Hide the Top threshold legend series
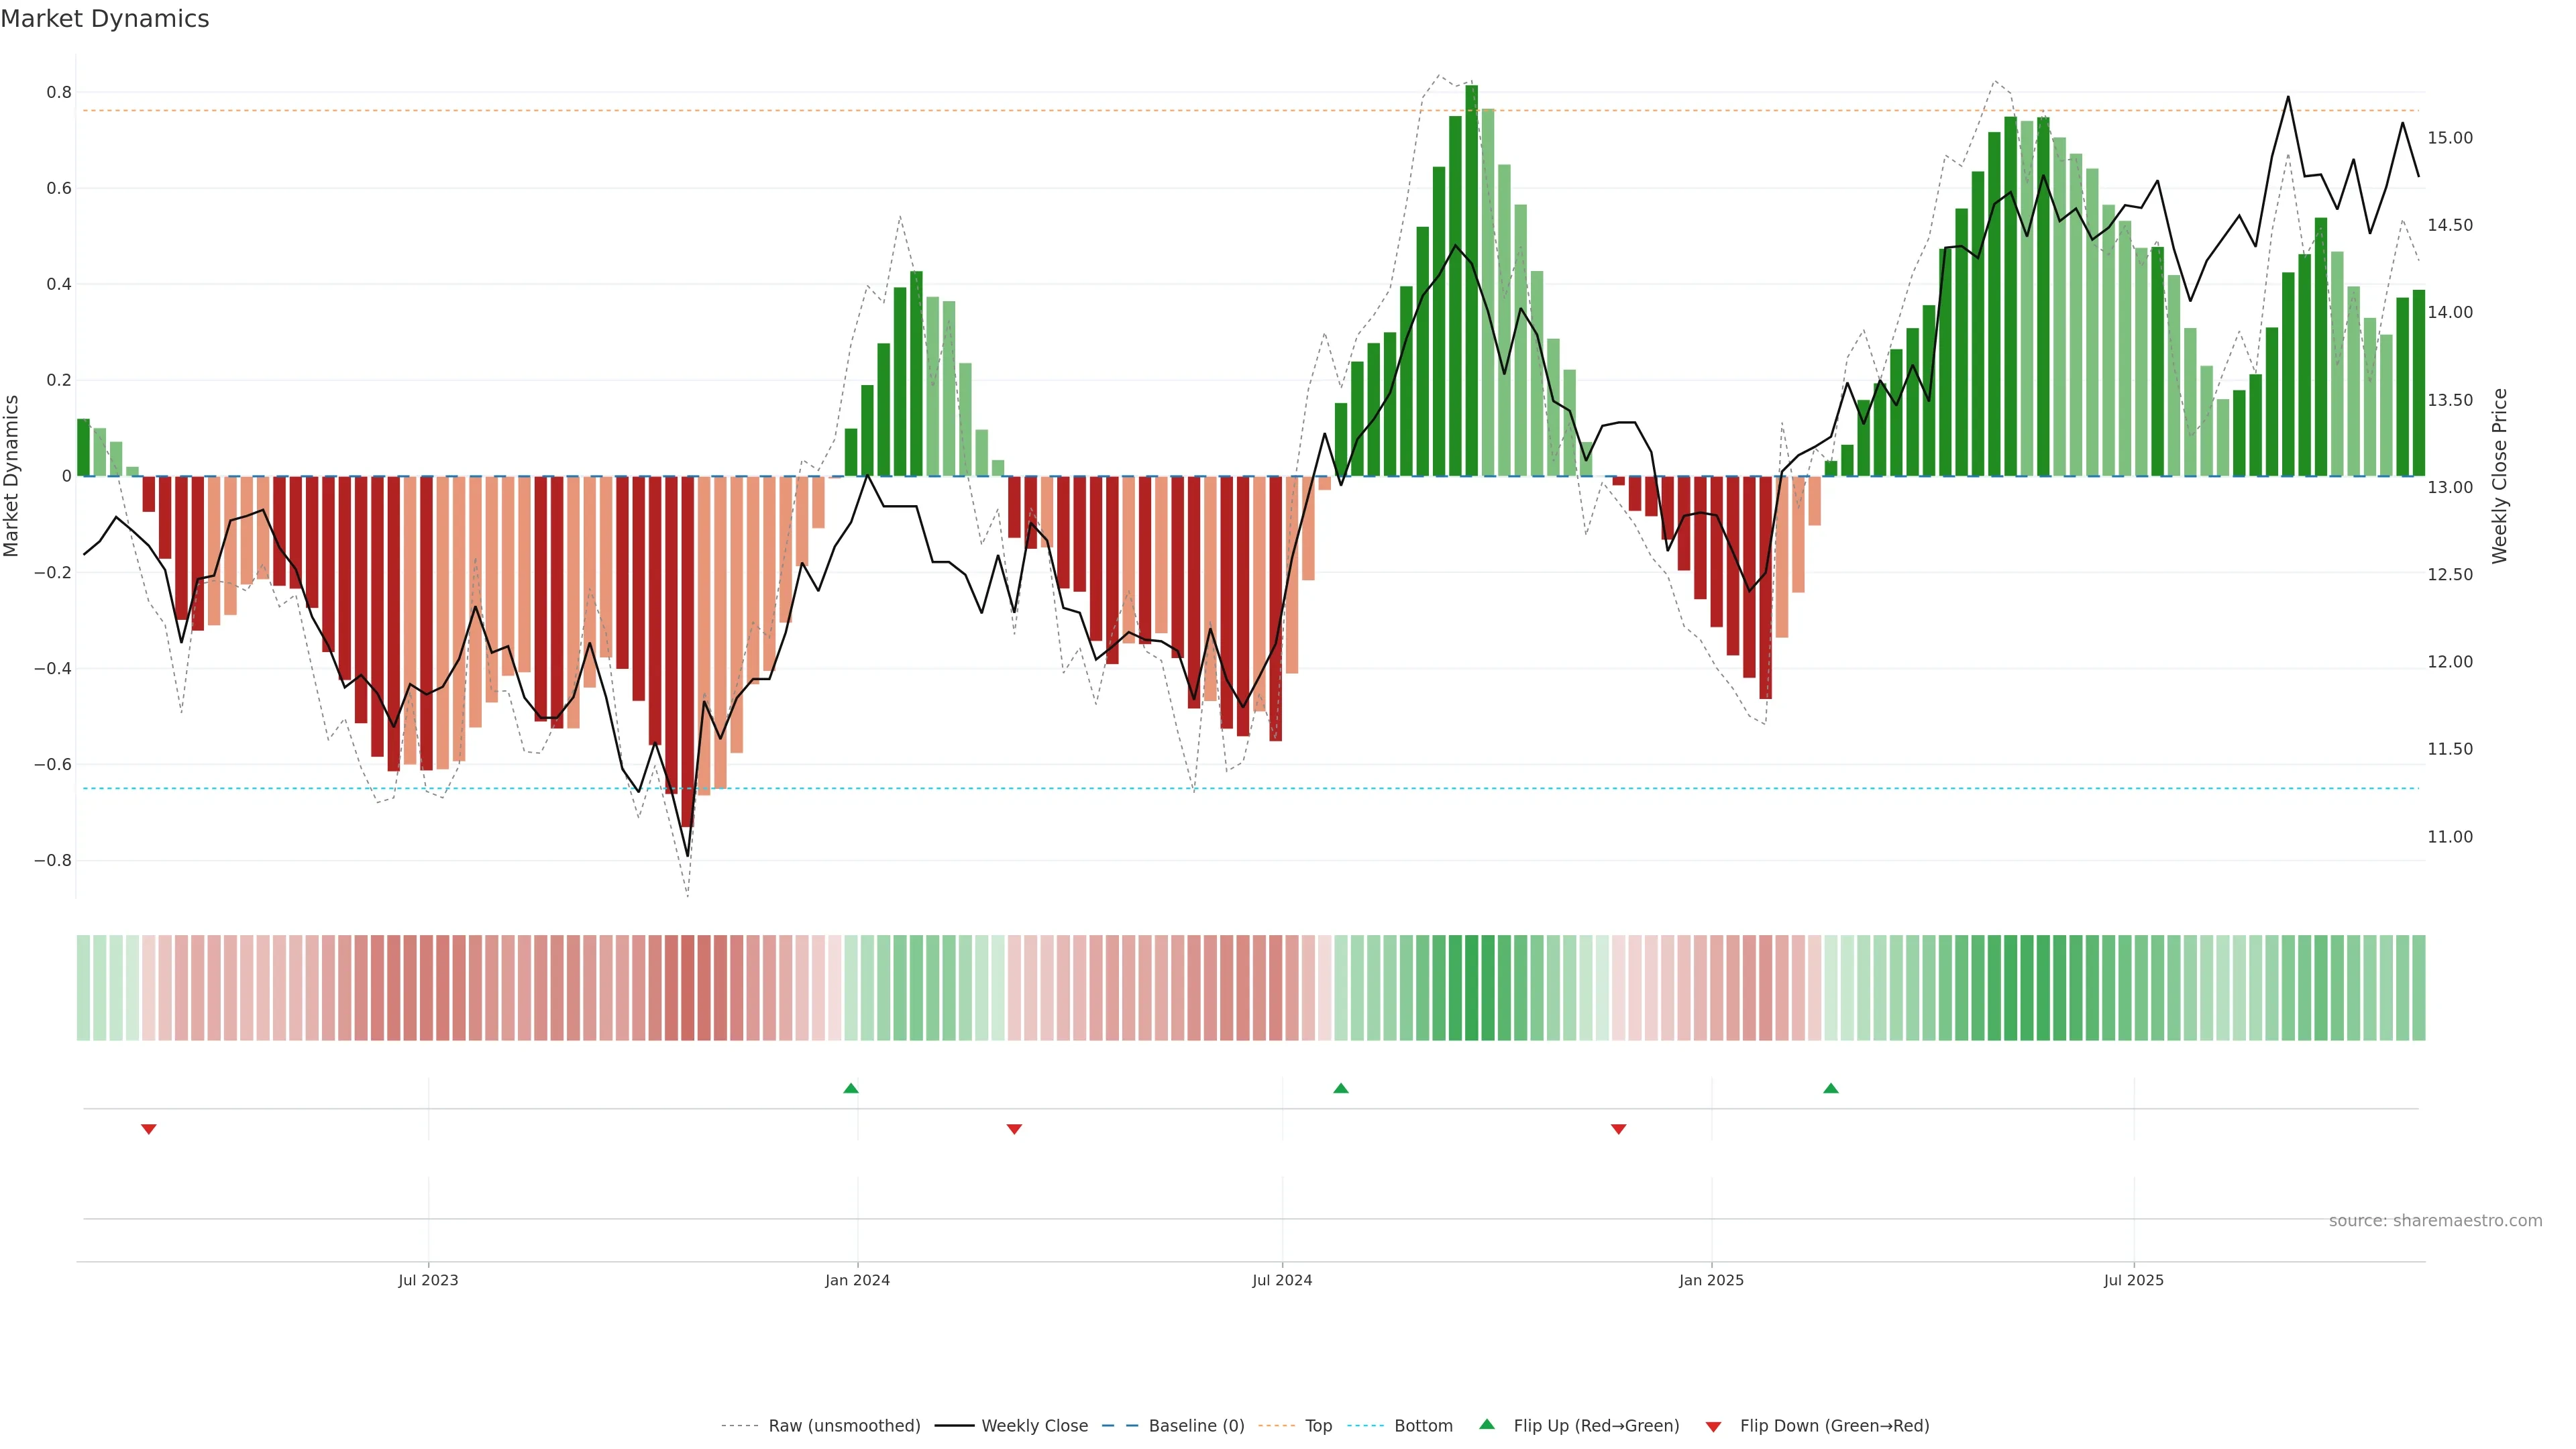This screenshot has width=2576, height=1449. coord(1318,1425)
